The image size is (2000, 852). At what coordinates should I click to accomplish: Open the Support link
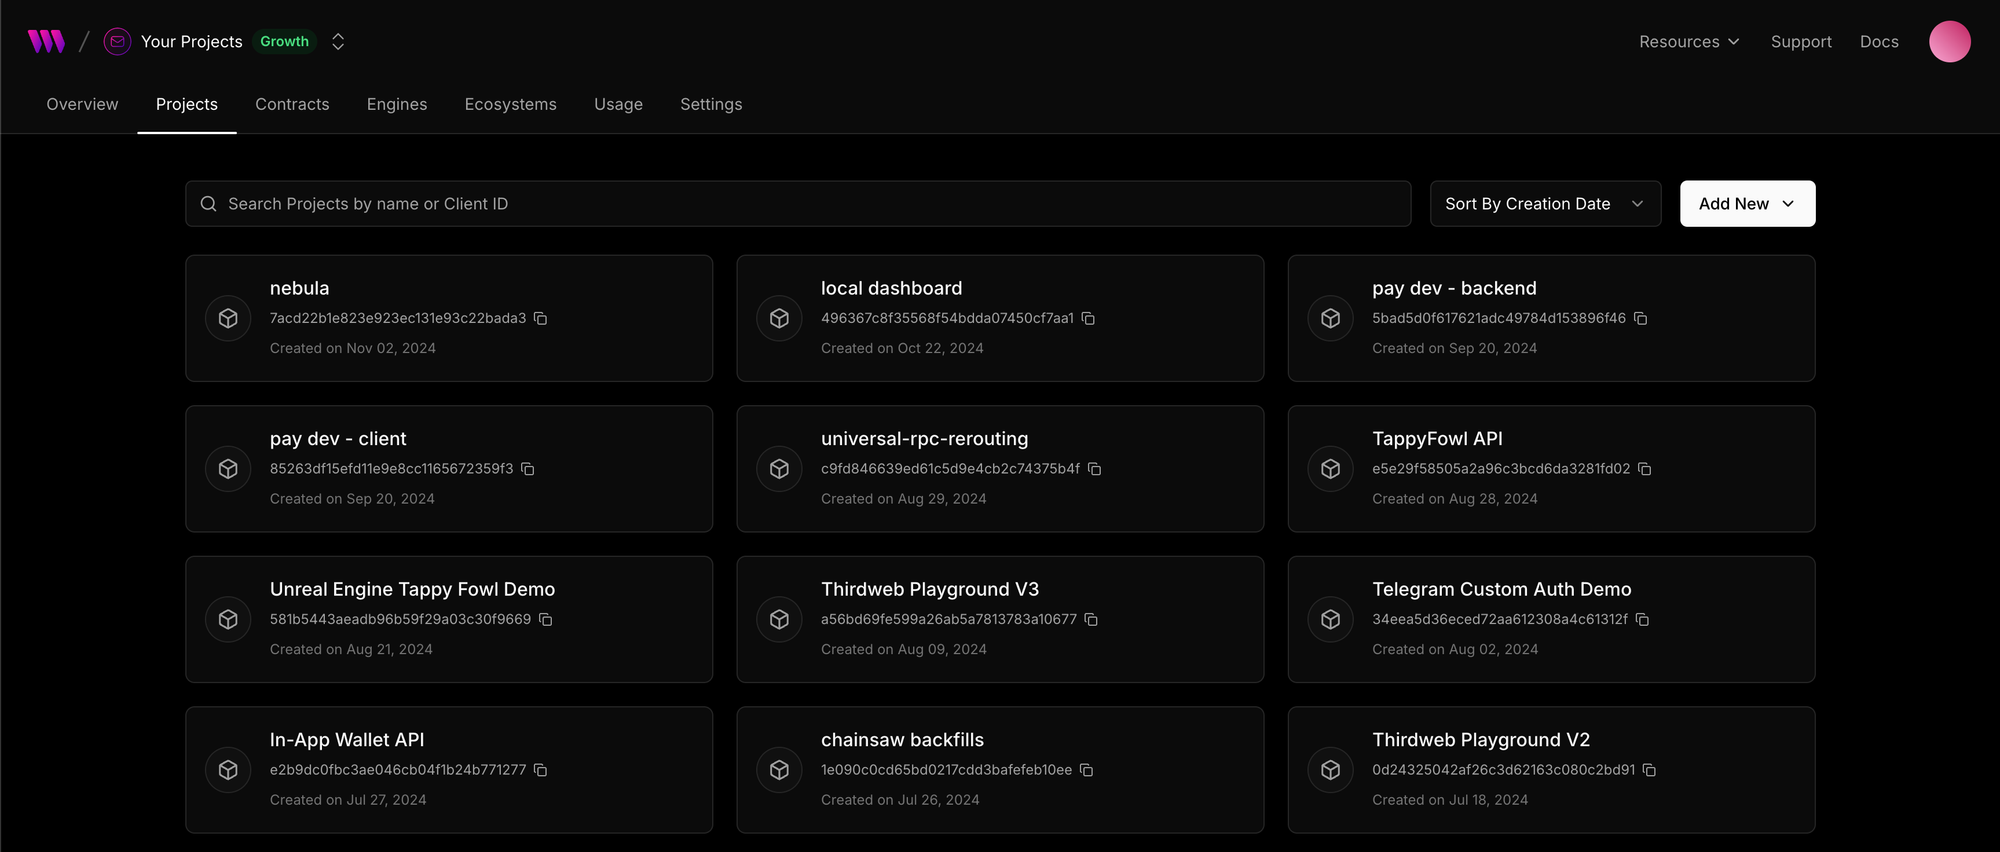[1801, 41]
